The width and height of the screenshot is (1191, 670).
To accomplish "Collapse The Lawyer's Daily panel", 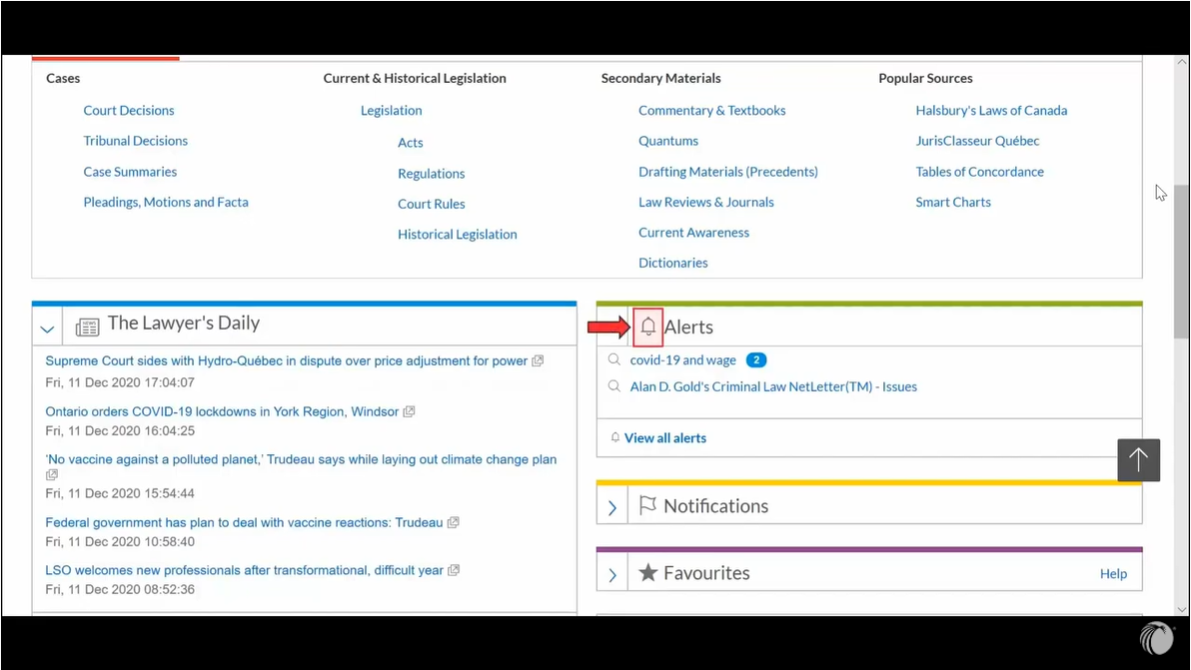I will click(x=47, y=329).
